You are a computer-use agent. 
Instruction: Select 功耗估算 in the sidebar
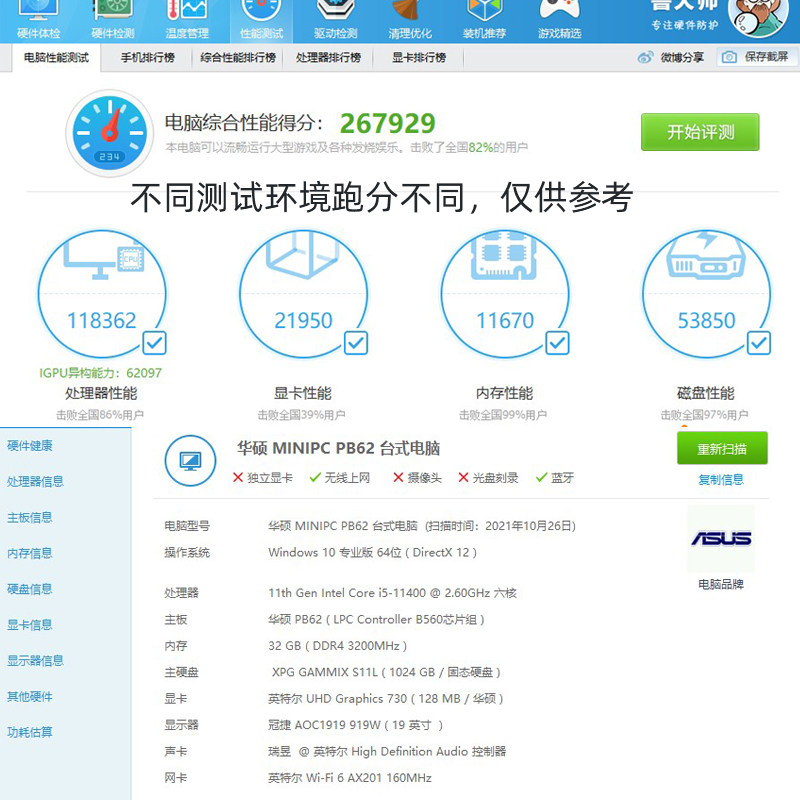point(30,732)
